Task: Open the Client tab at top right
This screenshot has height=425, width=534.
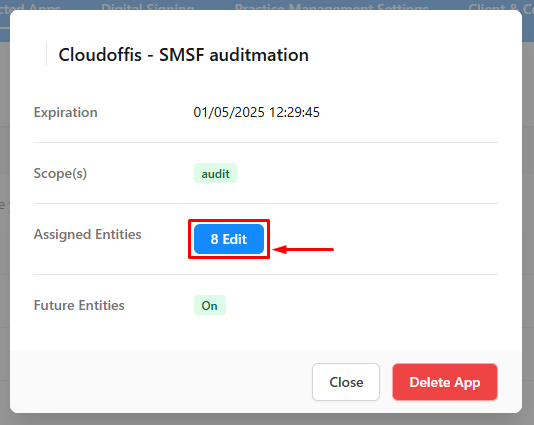Action: click(x=501, y=6)
